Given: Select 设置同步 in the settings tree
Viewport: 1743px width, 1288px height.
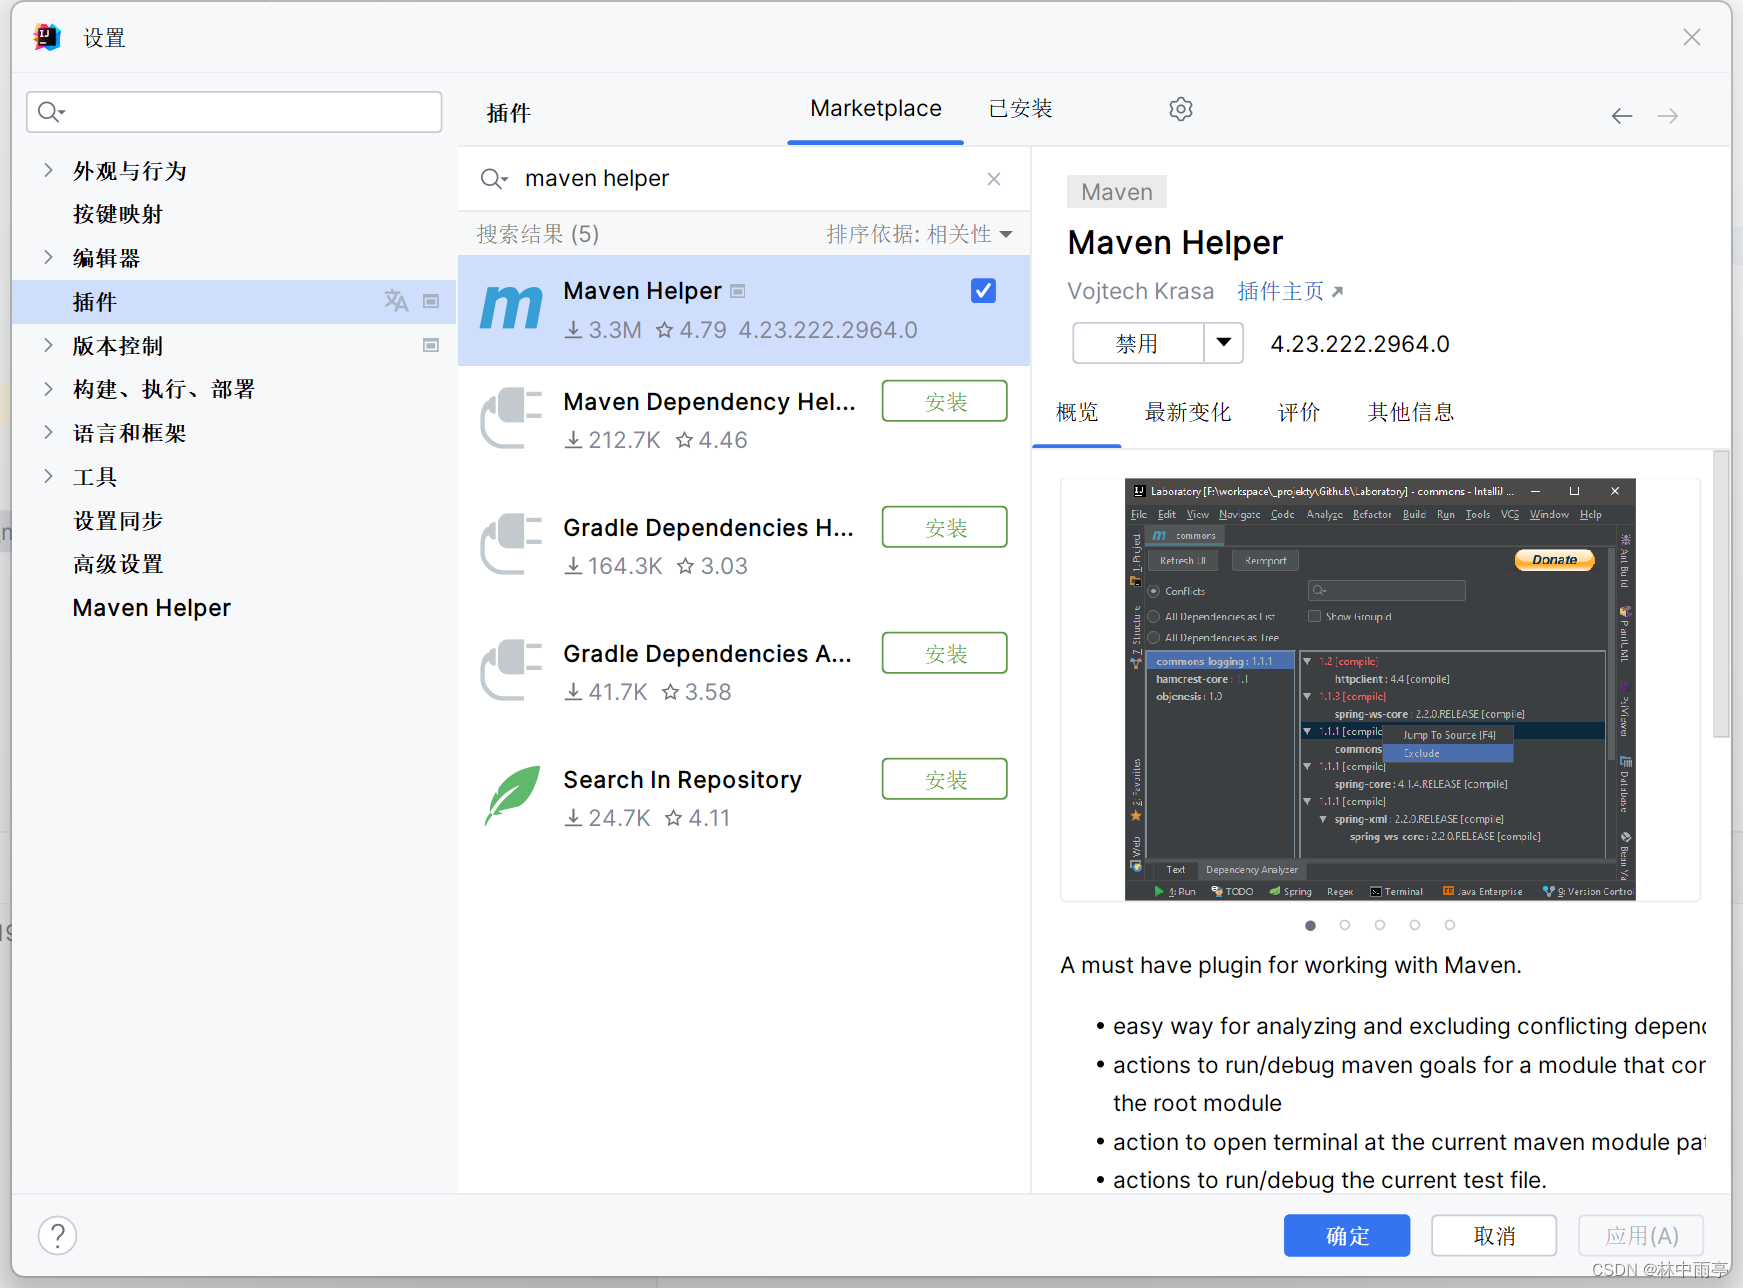Looking at the screenshot, I should 117,520.
